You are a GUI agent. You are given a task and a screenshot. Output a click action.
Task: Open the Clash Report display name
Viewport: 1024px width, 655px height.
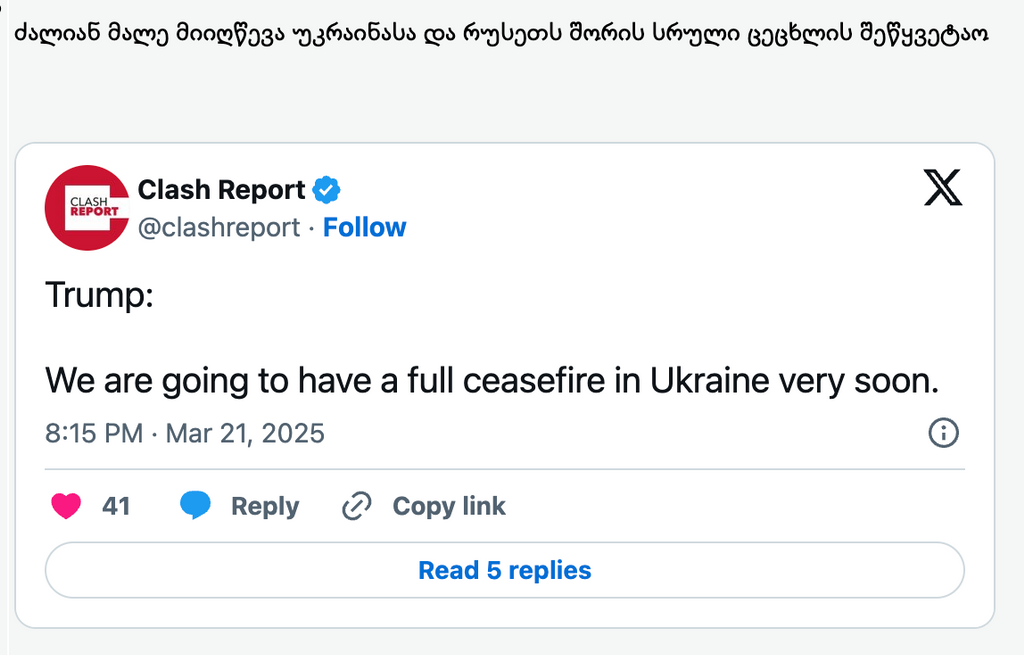[x=221, y=190]
